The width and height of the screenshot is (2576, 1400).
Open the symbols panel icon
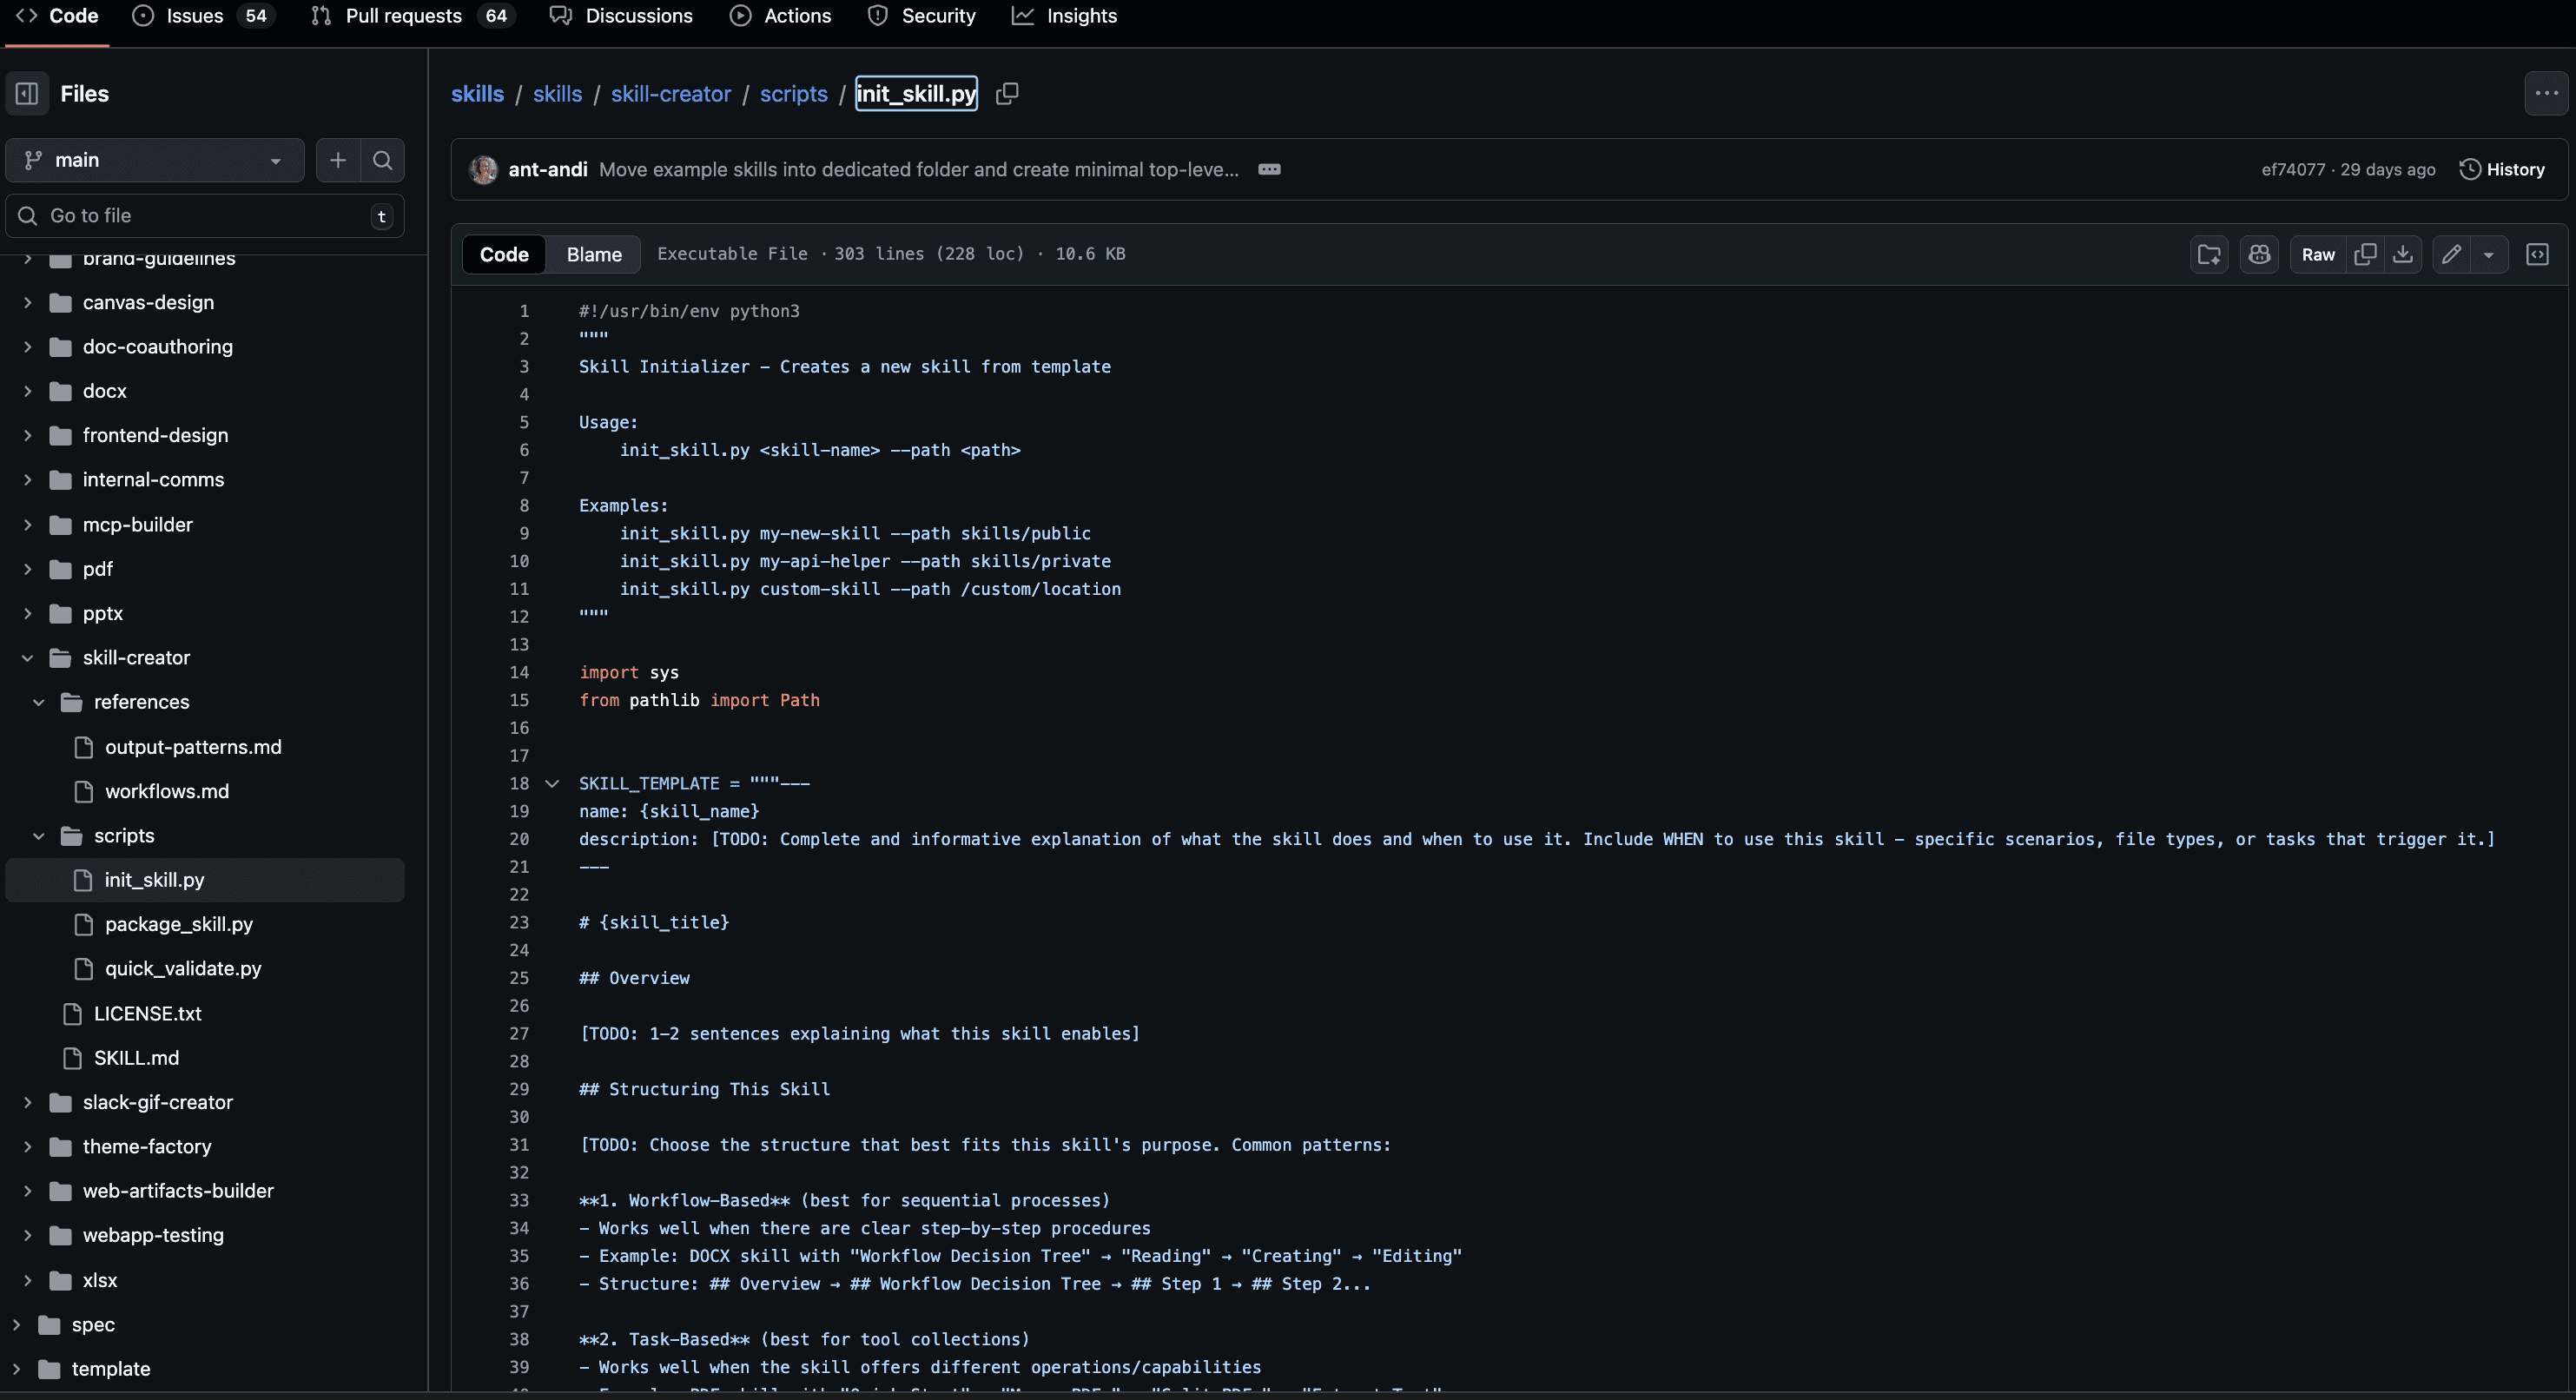pos(2537,254)
